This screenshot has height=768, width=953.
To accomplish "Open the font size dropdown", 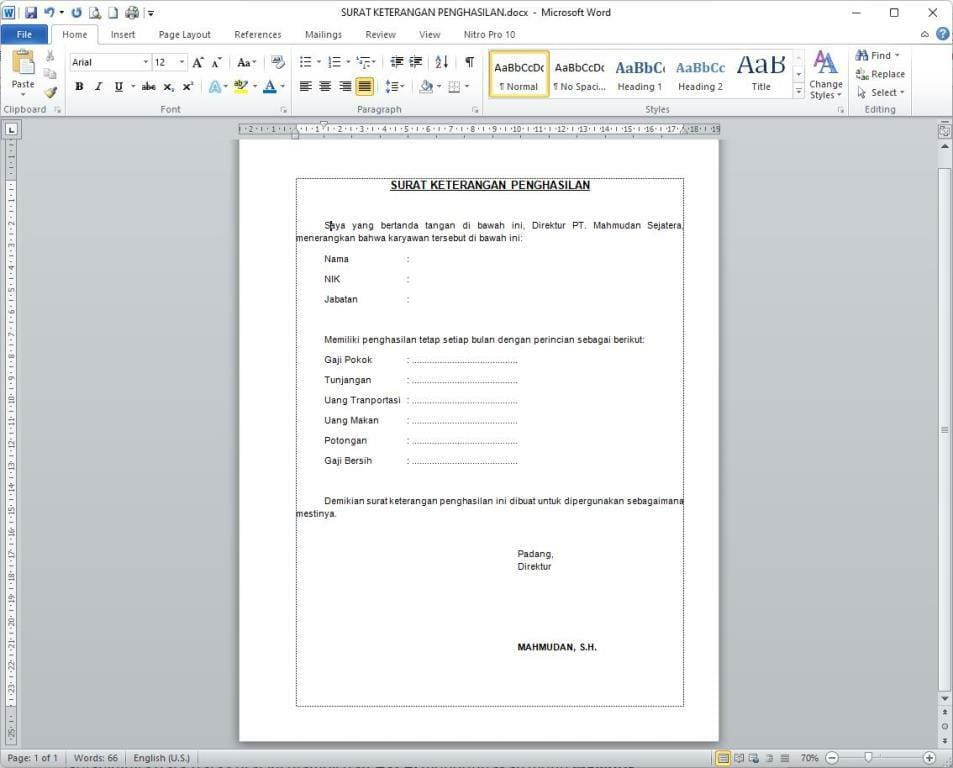I will coord(181,62).
